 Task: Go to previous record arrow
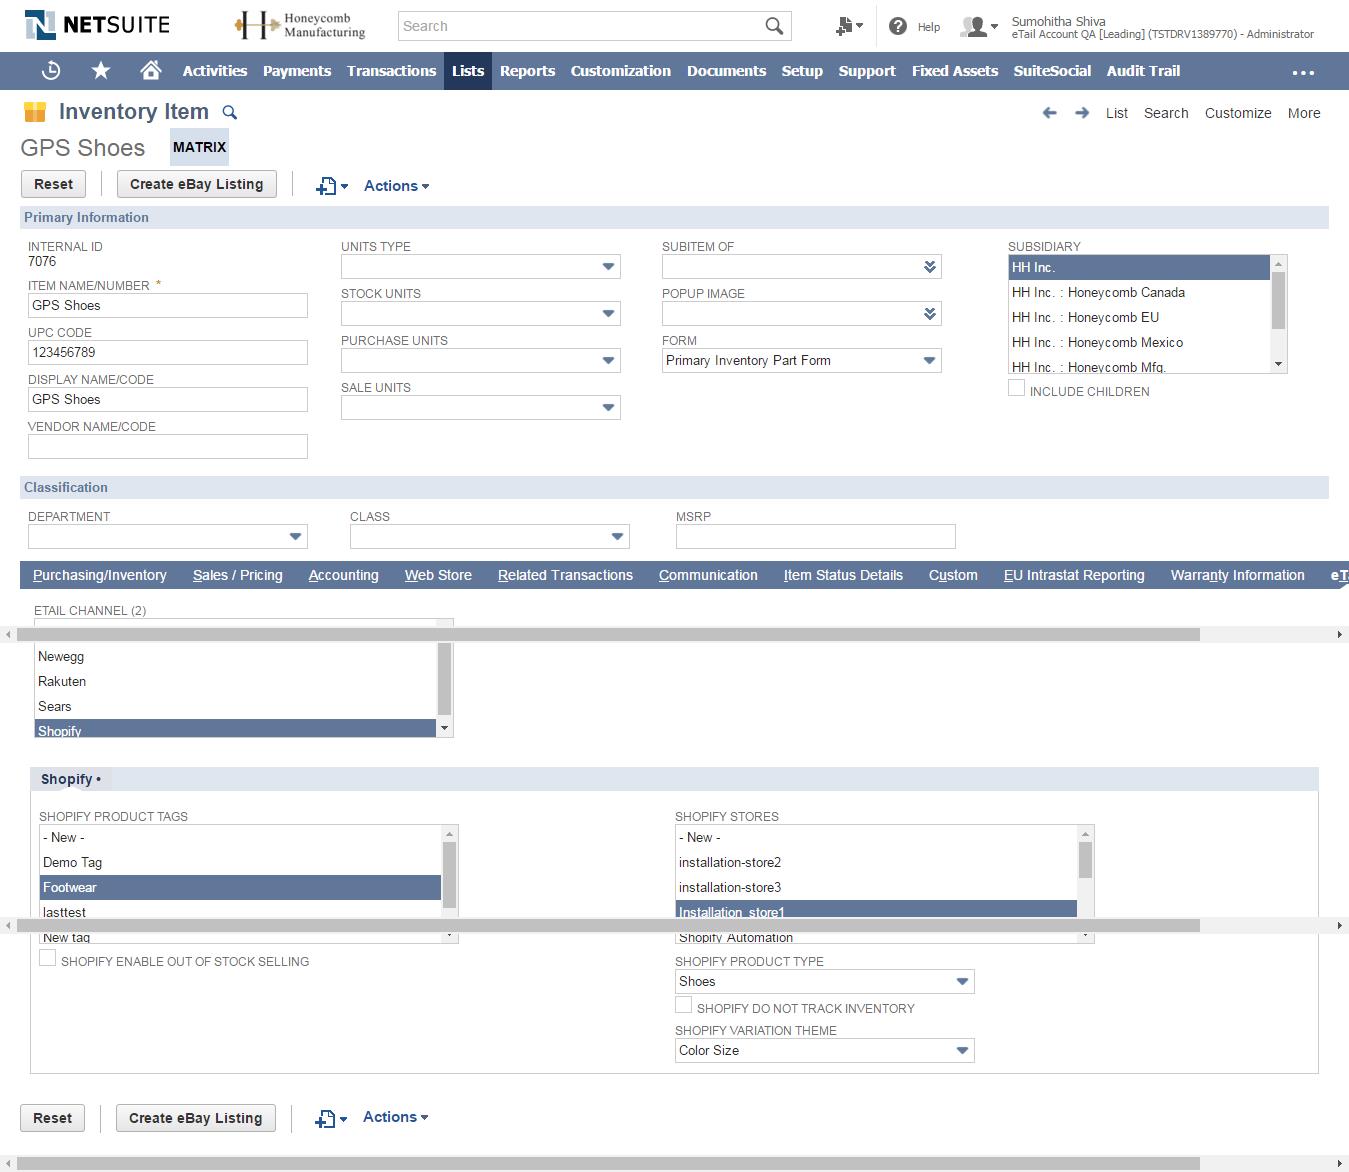click(x=1049, y=113)
